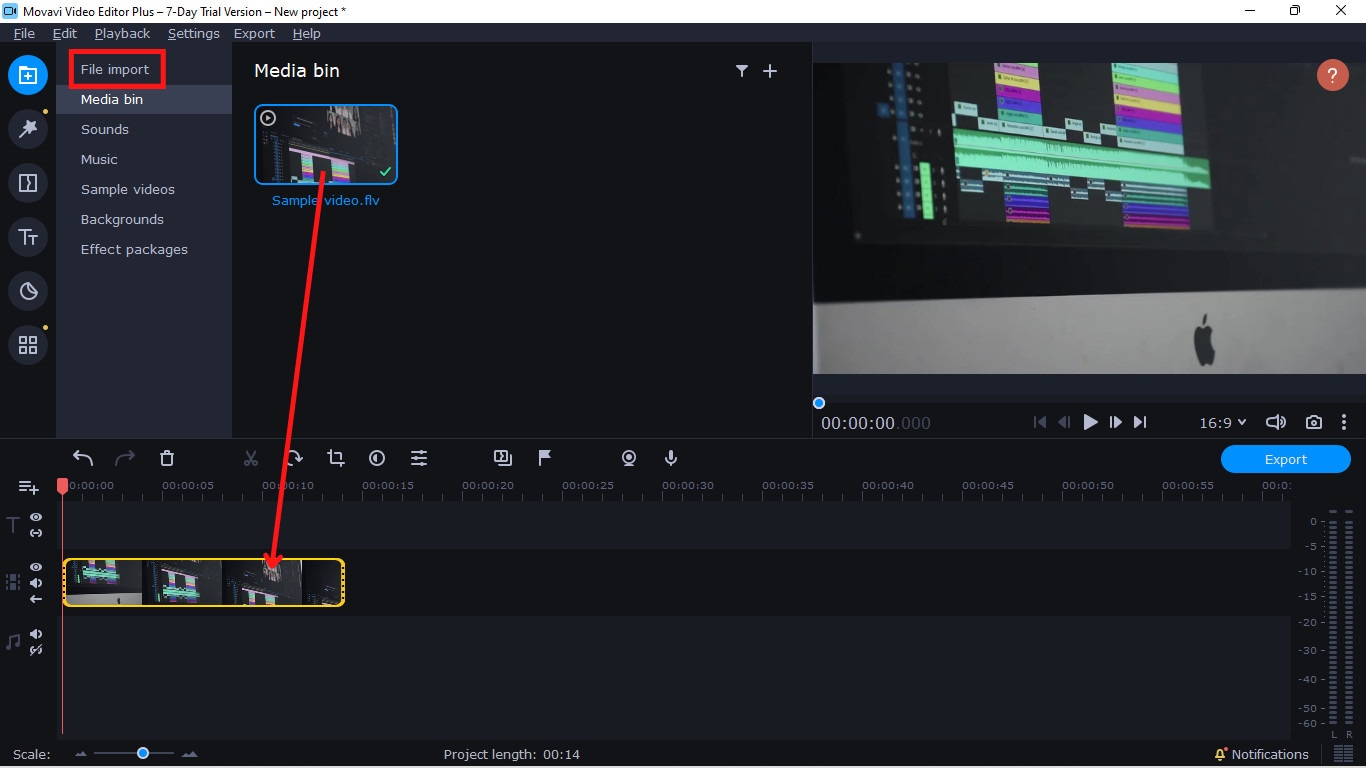Select the Crop tool

(335, 458)
